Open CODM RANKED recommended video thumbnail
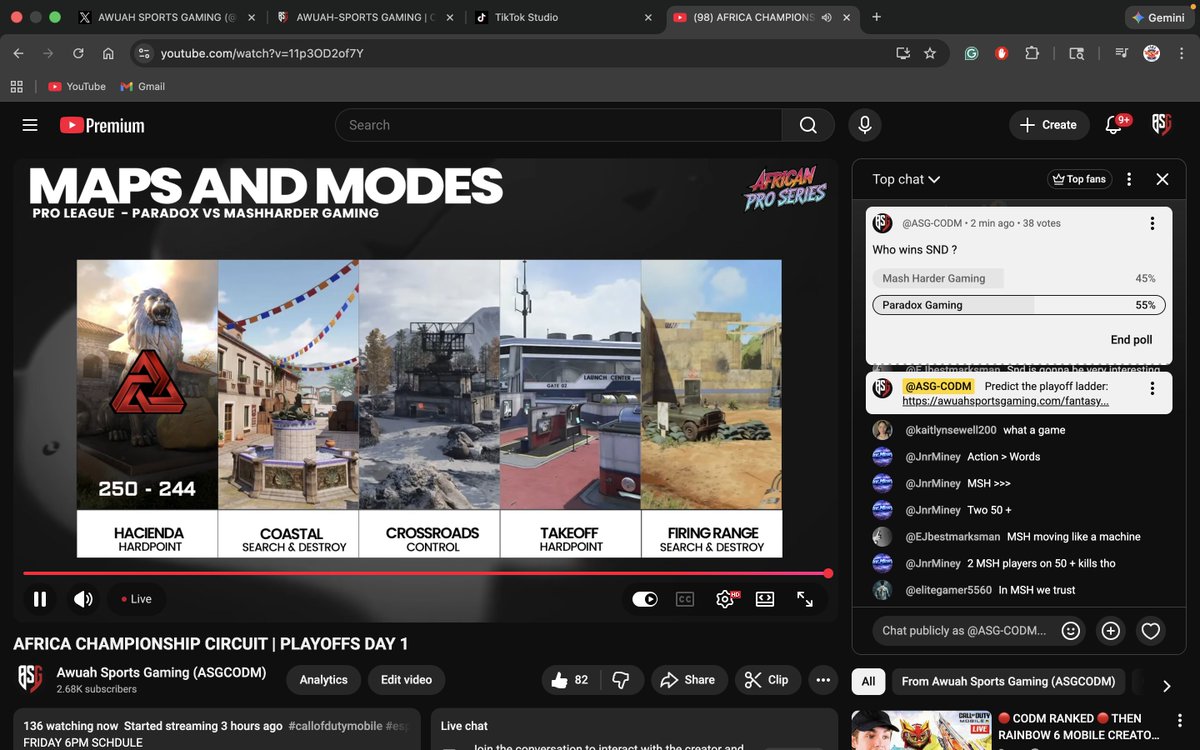The width and height of the screenshot is (1200, 750). click(x=920, y=730)
